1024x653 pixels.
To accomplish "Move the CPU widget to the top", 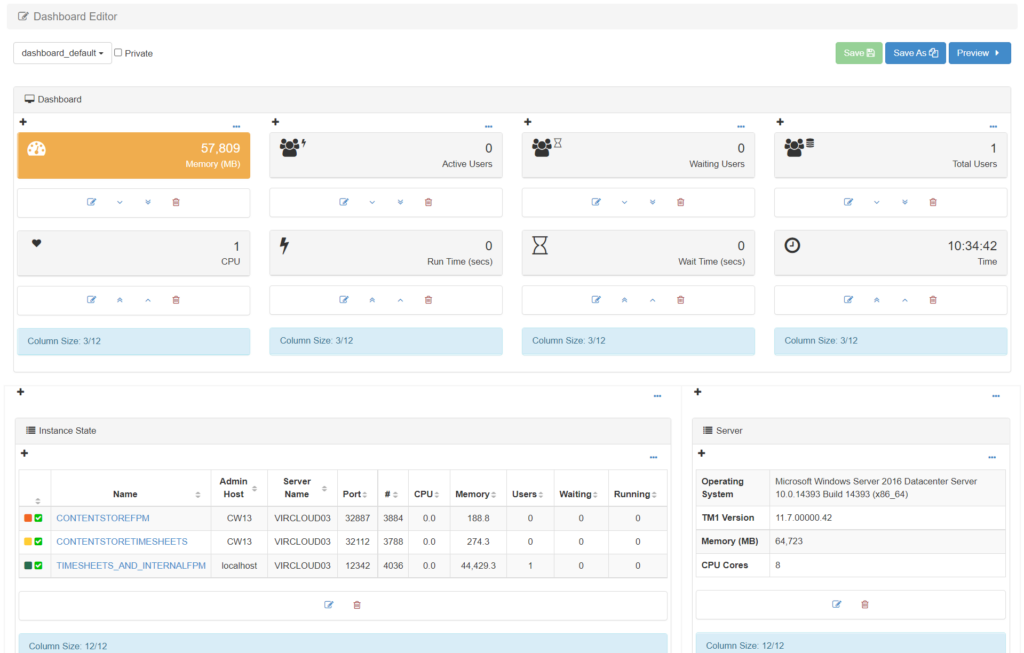I will pos(119,299).
